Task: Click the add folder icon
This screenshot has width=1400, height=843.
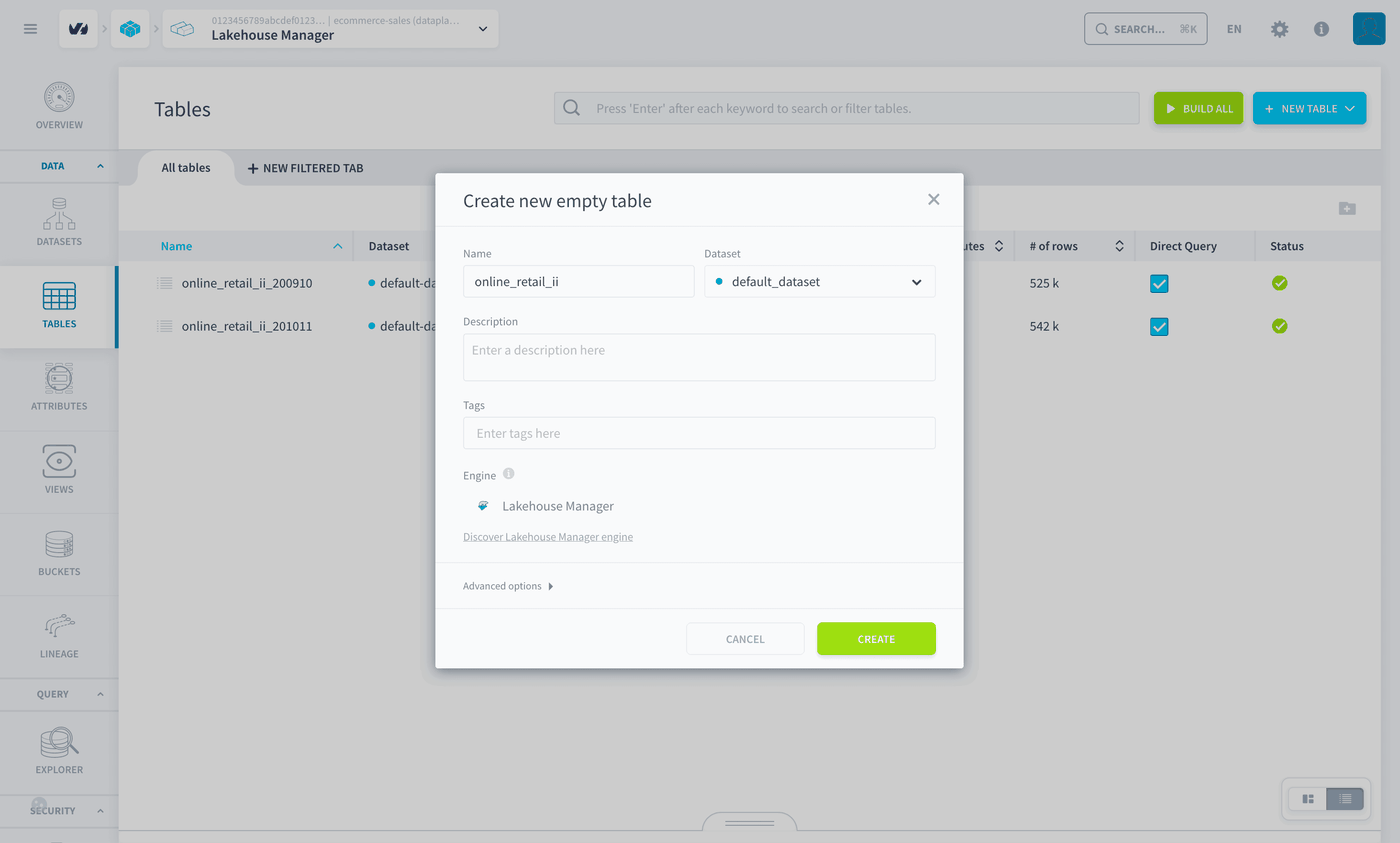Action: click(x=1347, y=208)
